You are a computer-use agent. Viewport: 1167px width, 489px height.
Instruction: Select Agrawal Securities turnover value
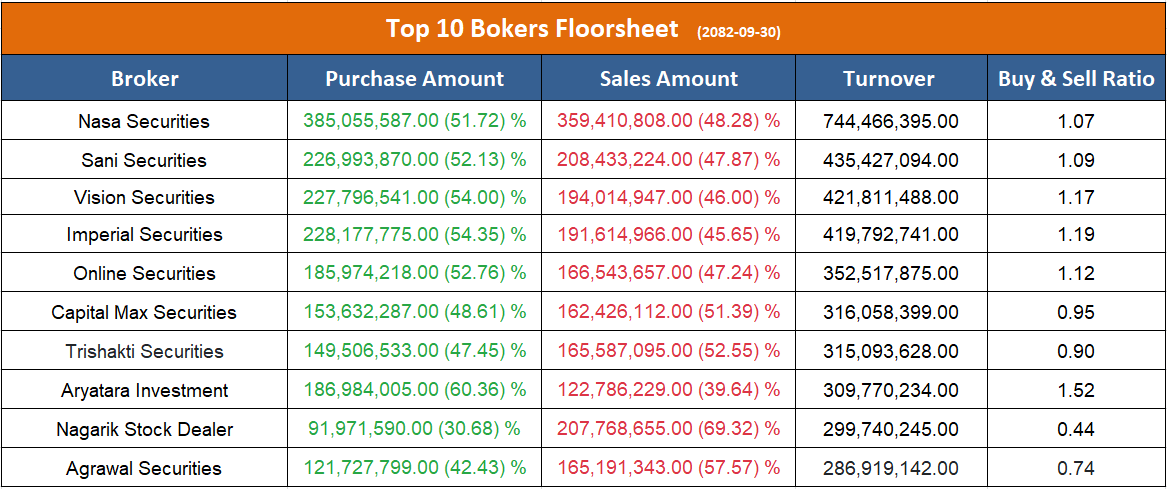[891, 468]
